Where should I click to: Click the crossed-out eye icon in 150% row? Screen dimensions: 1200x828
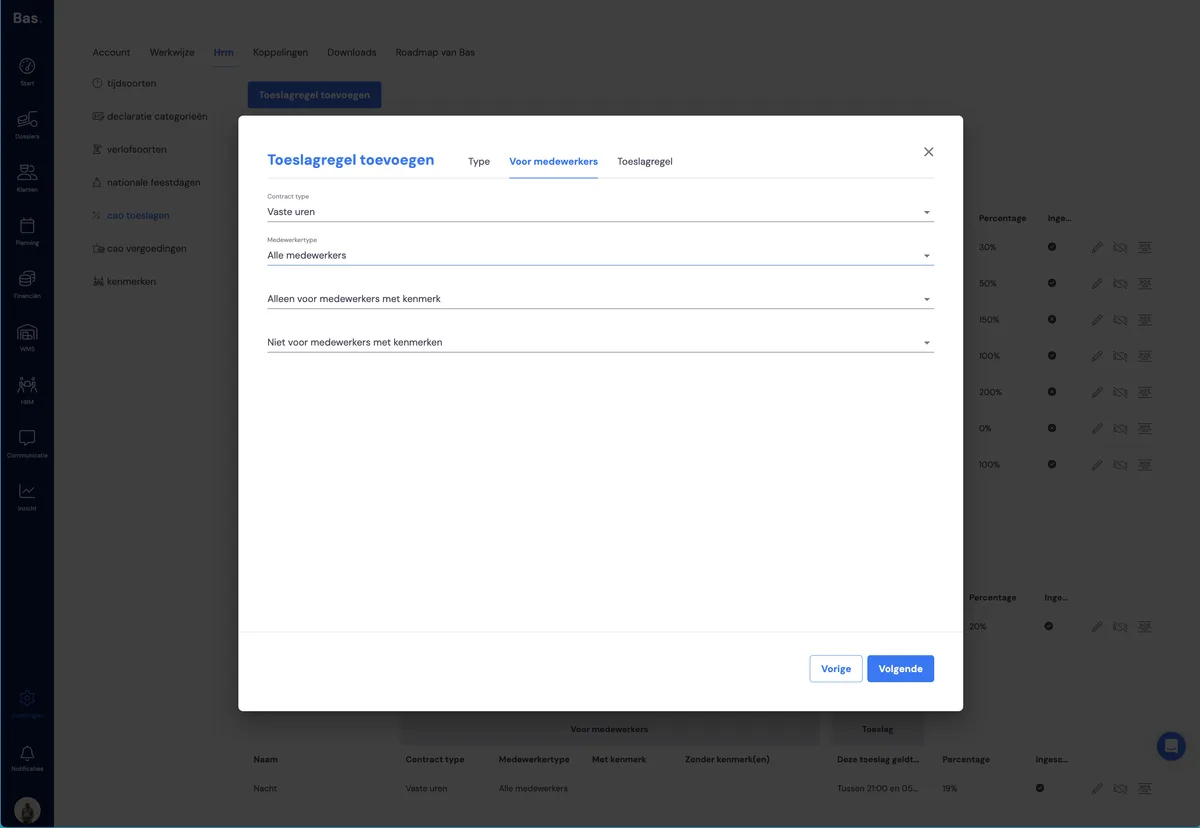1120,320
